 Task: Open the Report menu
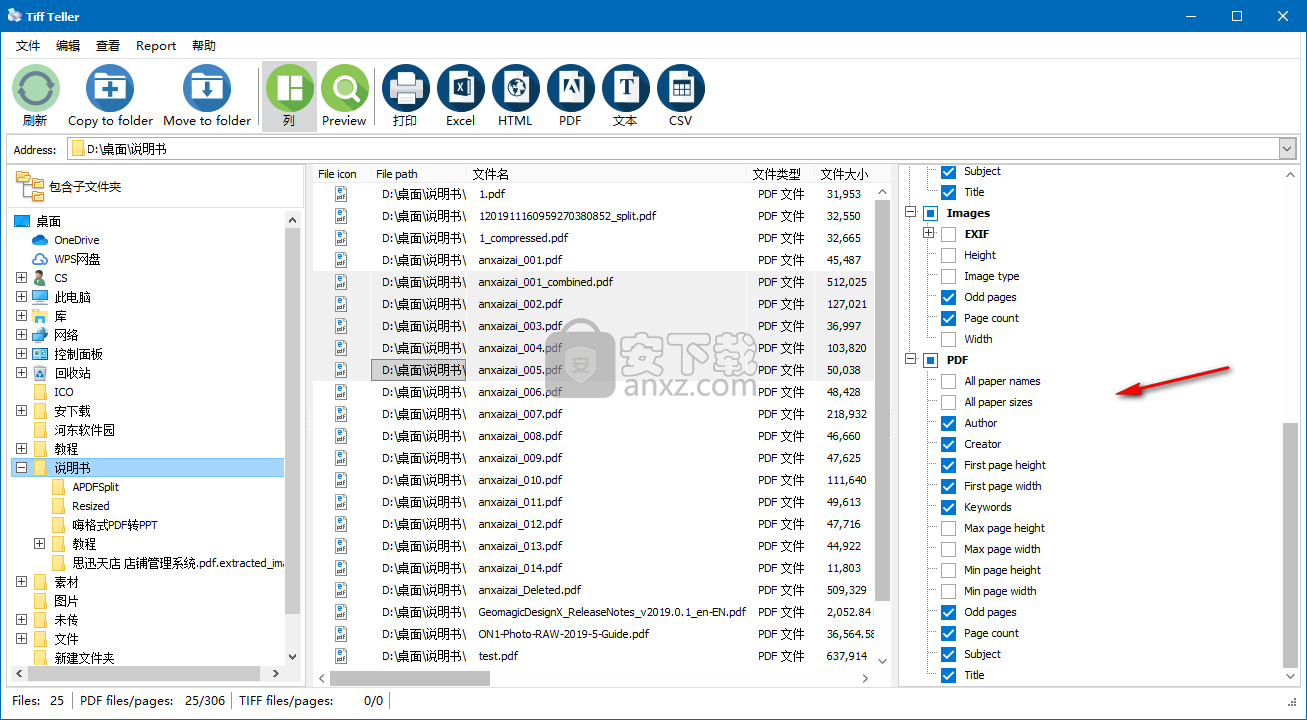[x=156, y=46]
